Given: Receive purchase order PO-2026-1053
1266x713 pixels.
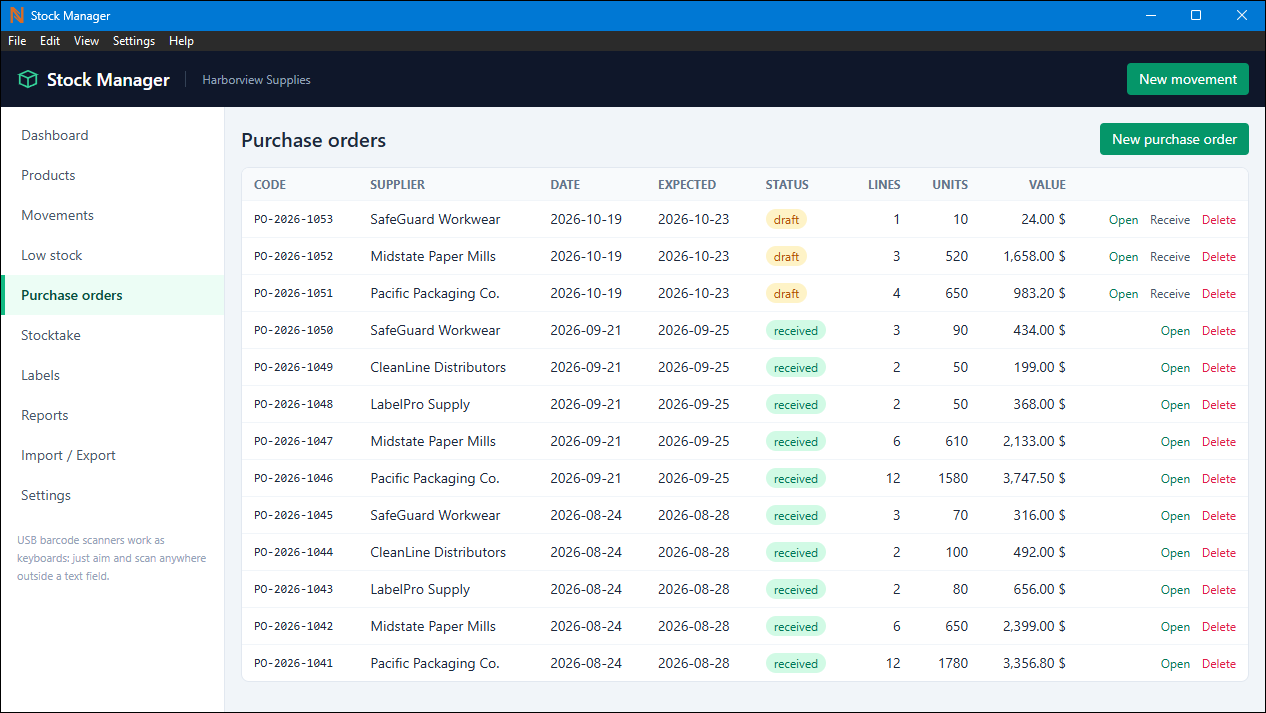Looking at the screenshot, I should [x=1170, y=220].
